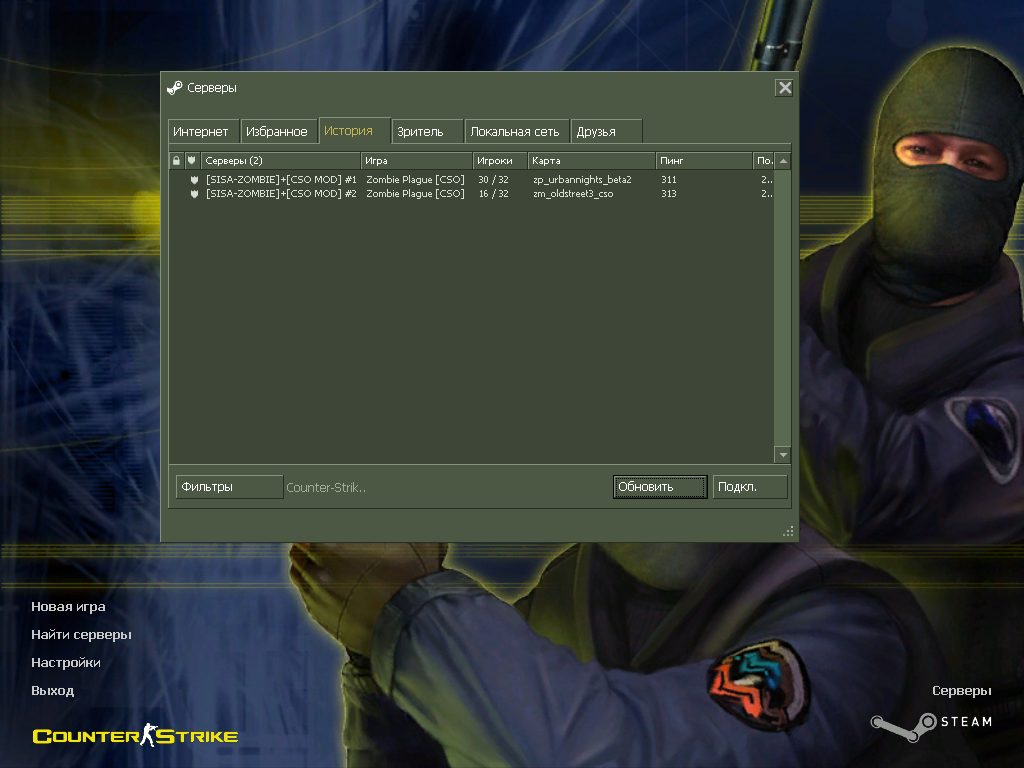
Task: Start Новая игра from the main menu
Action: point(69,607)
